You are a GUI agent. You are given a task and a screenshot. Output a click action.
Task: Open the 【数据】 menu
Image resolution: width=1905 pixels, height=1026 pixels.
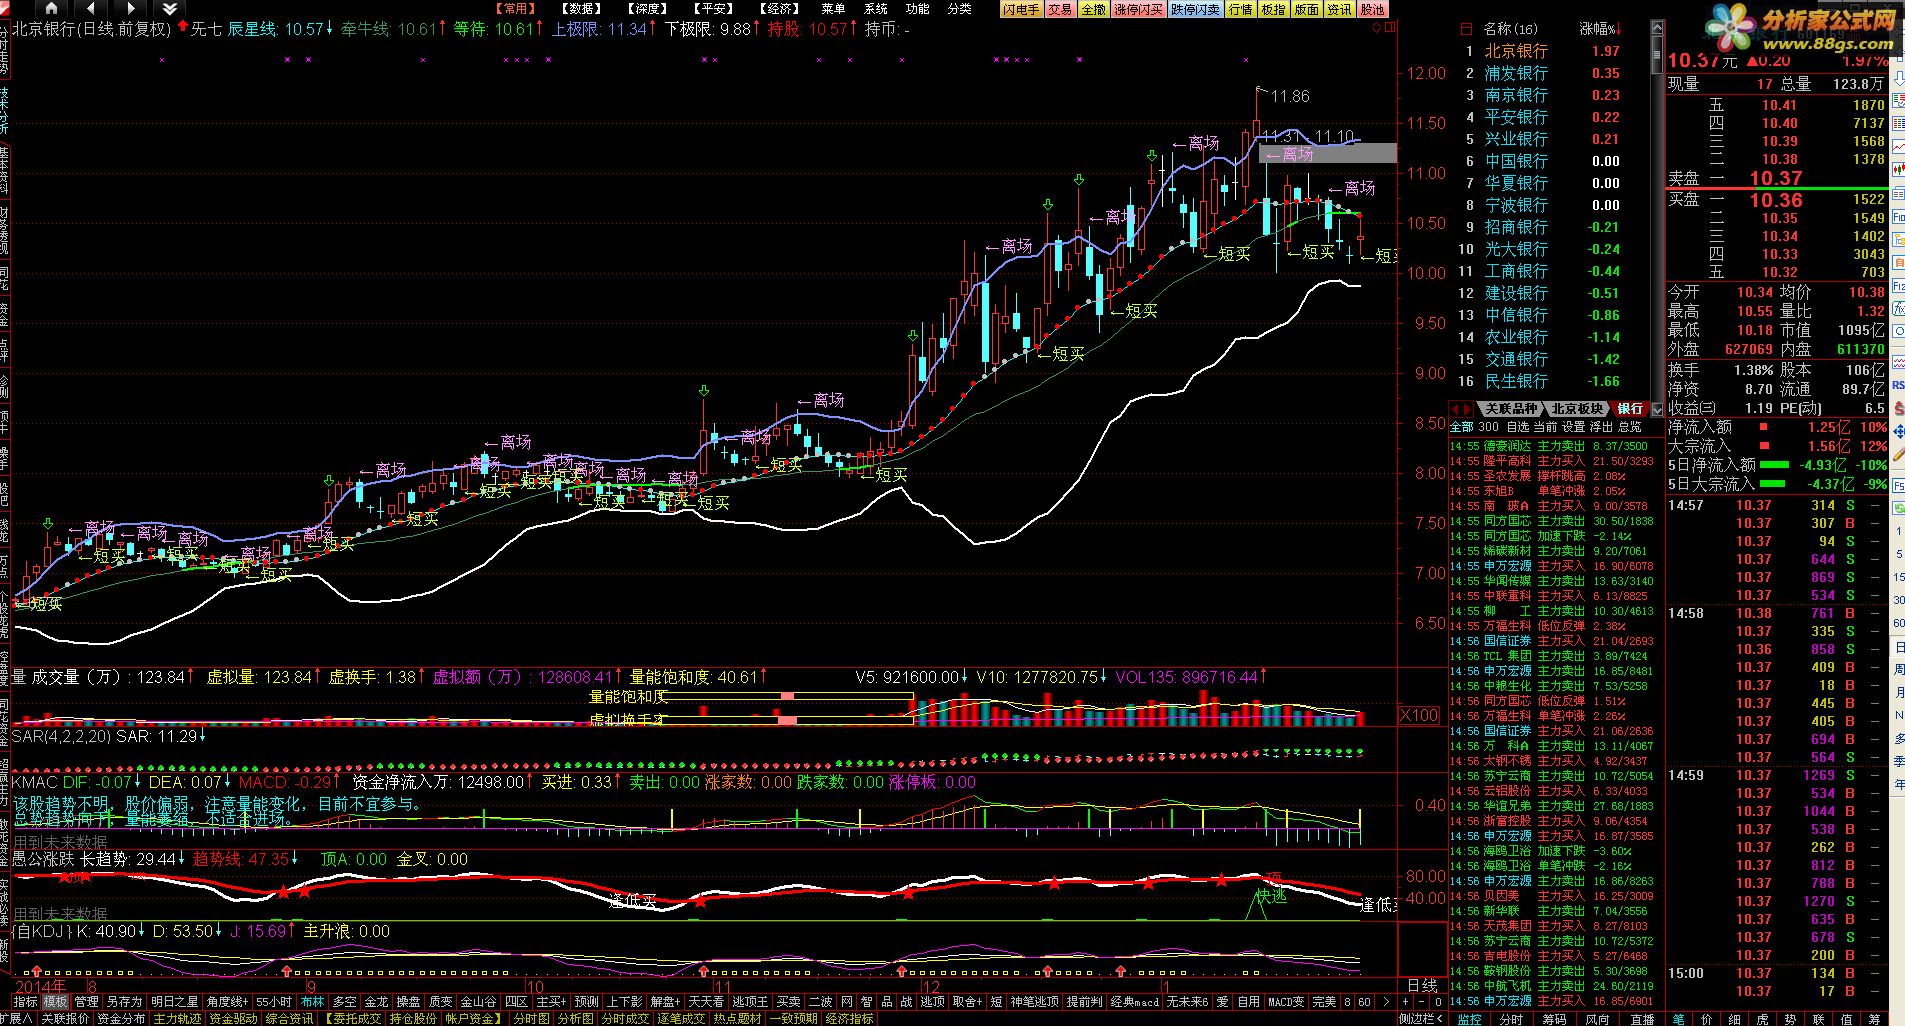tap(583, 9)
